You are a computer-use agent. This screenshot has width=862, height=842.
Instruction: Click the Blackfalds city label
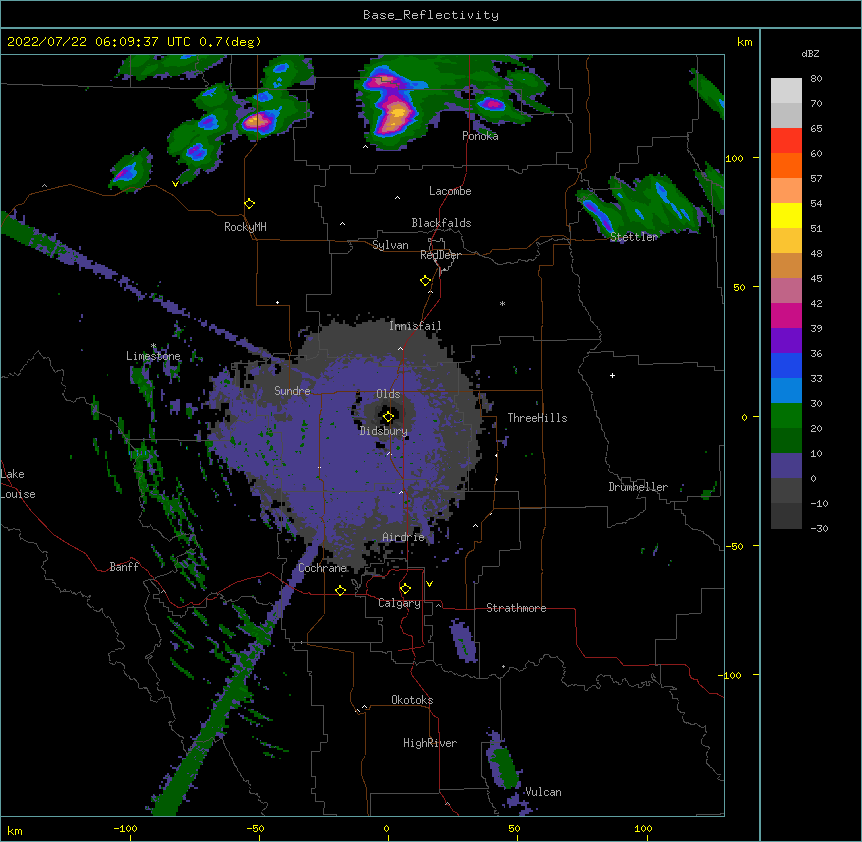click(441, 223)
